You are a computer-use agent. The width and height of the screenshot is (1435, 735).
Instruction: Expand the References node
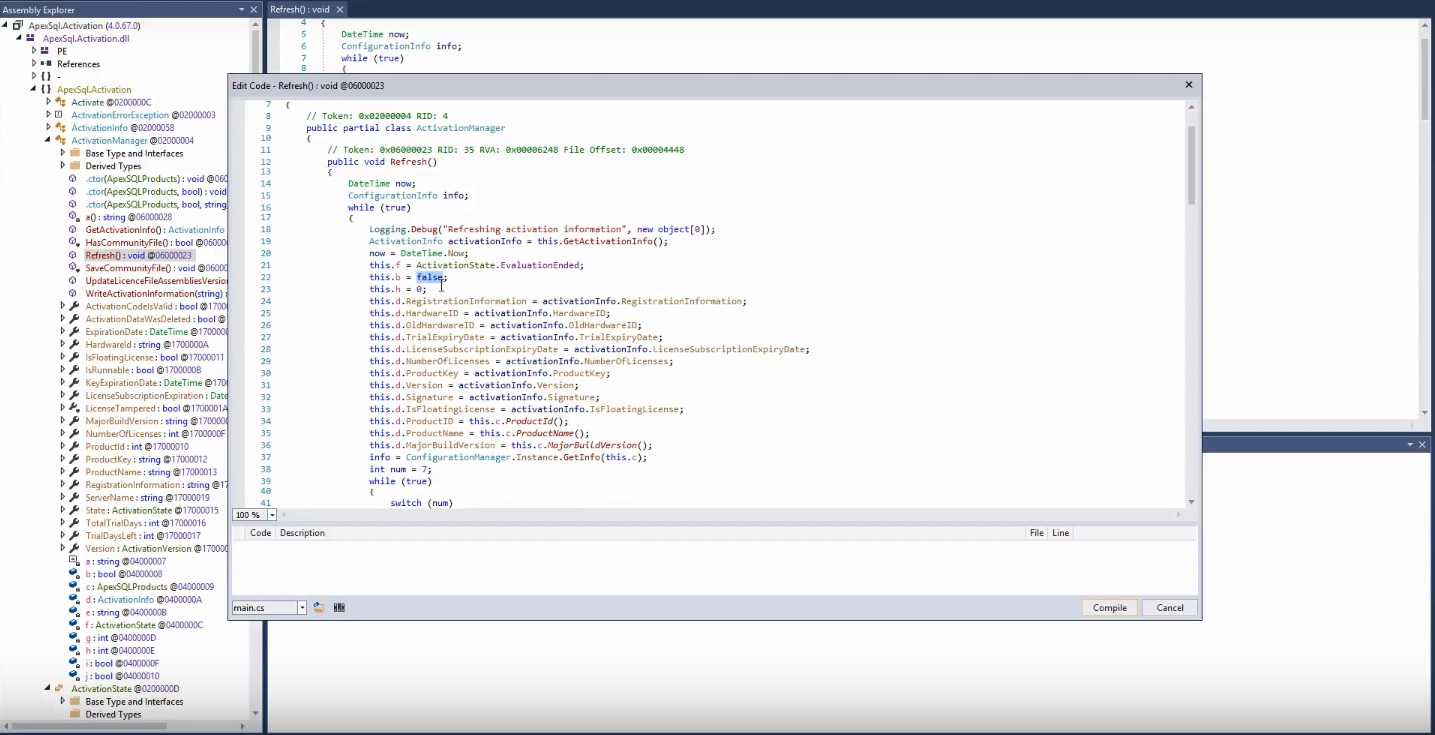(34, 64)
